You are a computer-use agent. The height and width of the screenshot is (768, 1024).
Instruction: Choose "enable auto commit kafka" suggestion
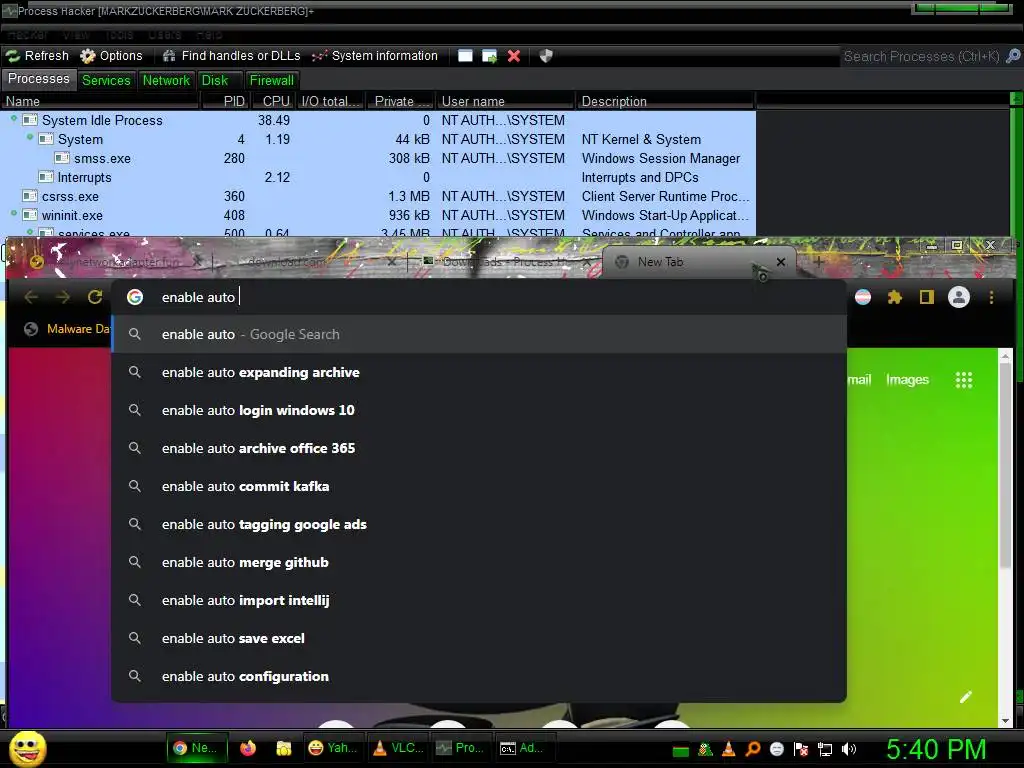(x=479, y=487)
